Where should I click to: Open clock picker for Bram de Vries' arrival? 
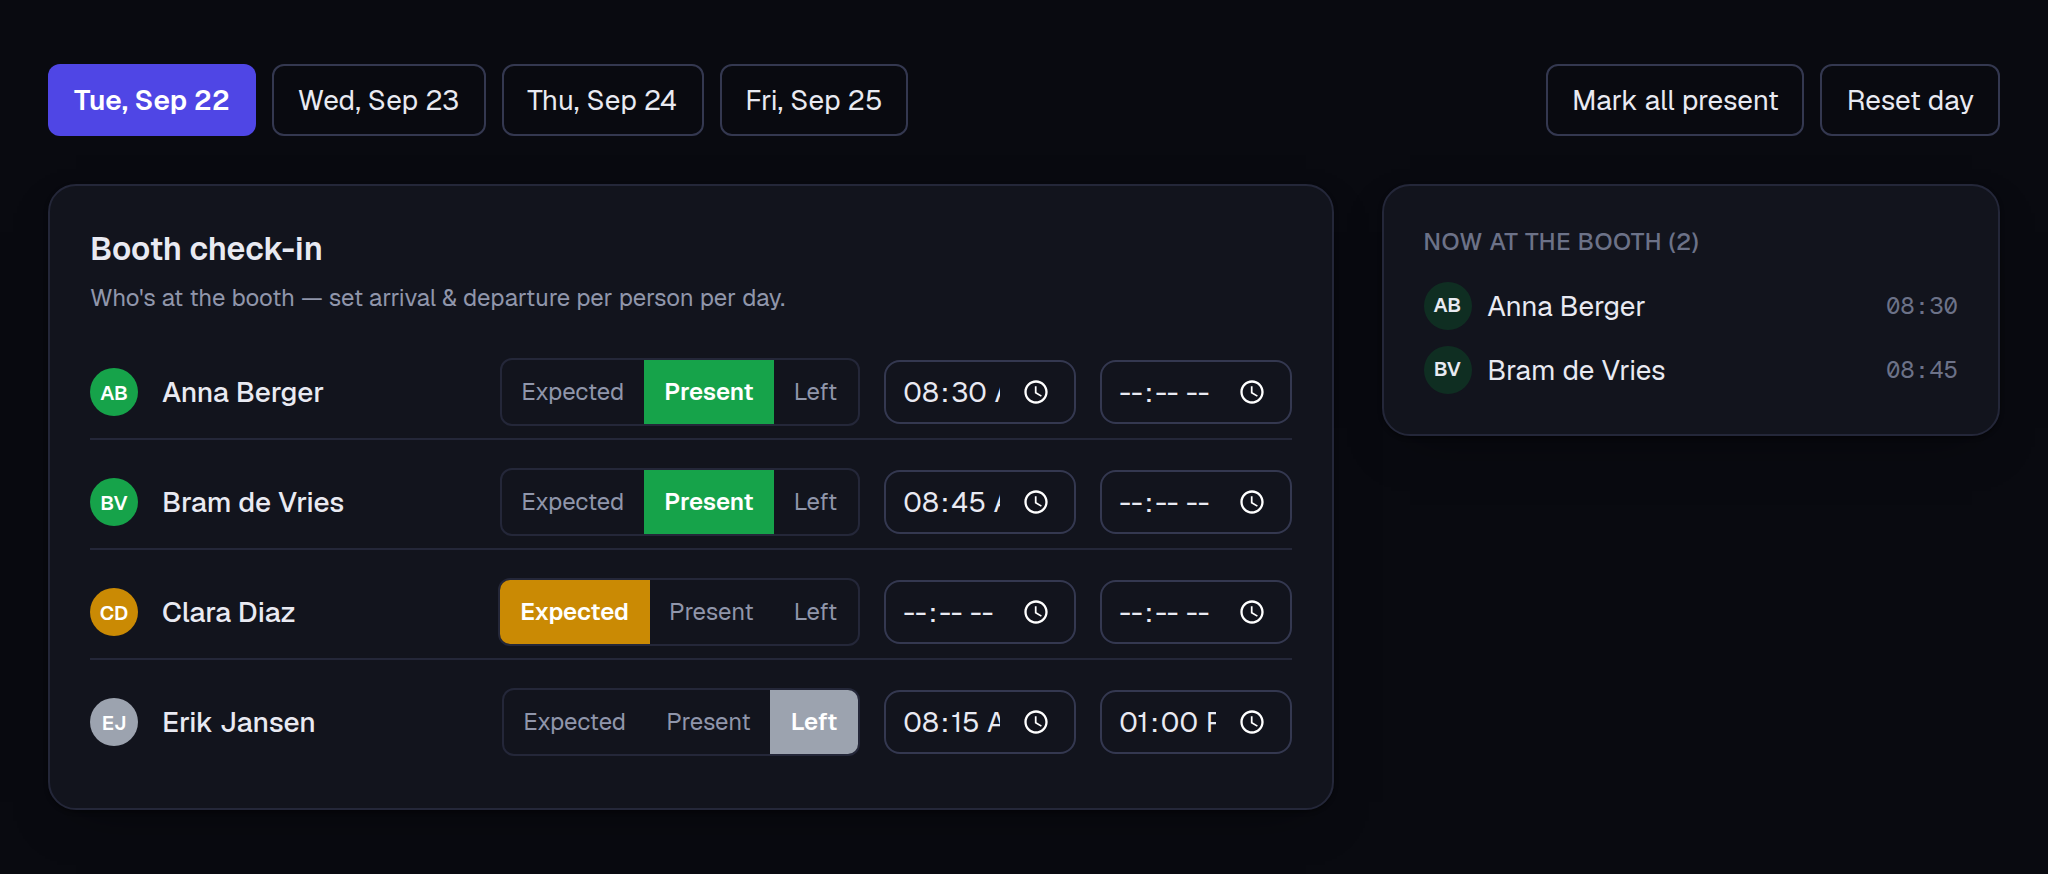pyautogui.click(x=1036, y=502)
